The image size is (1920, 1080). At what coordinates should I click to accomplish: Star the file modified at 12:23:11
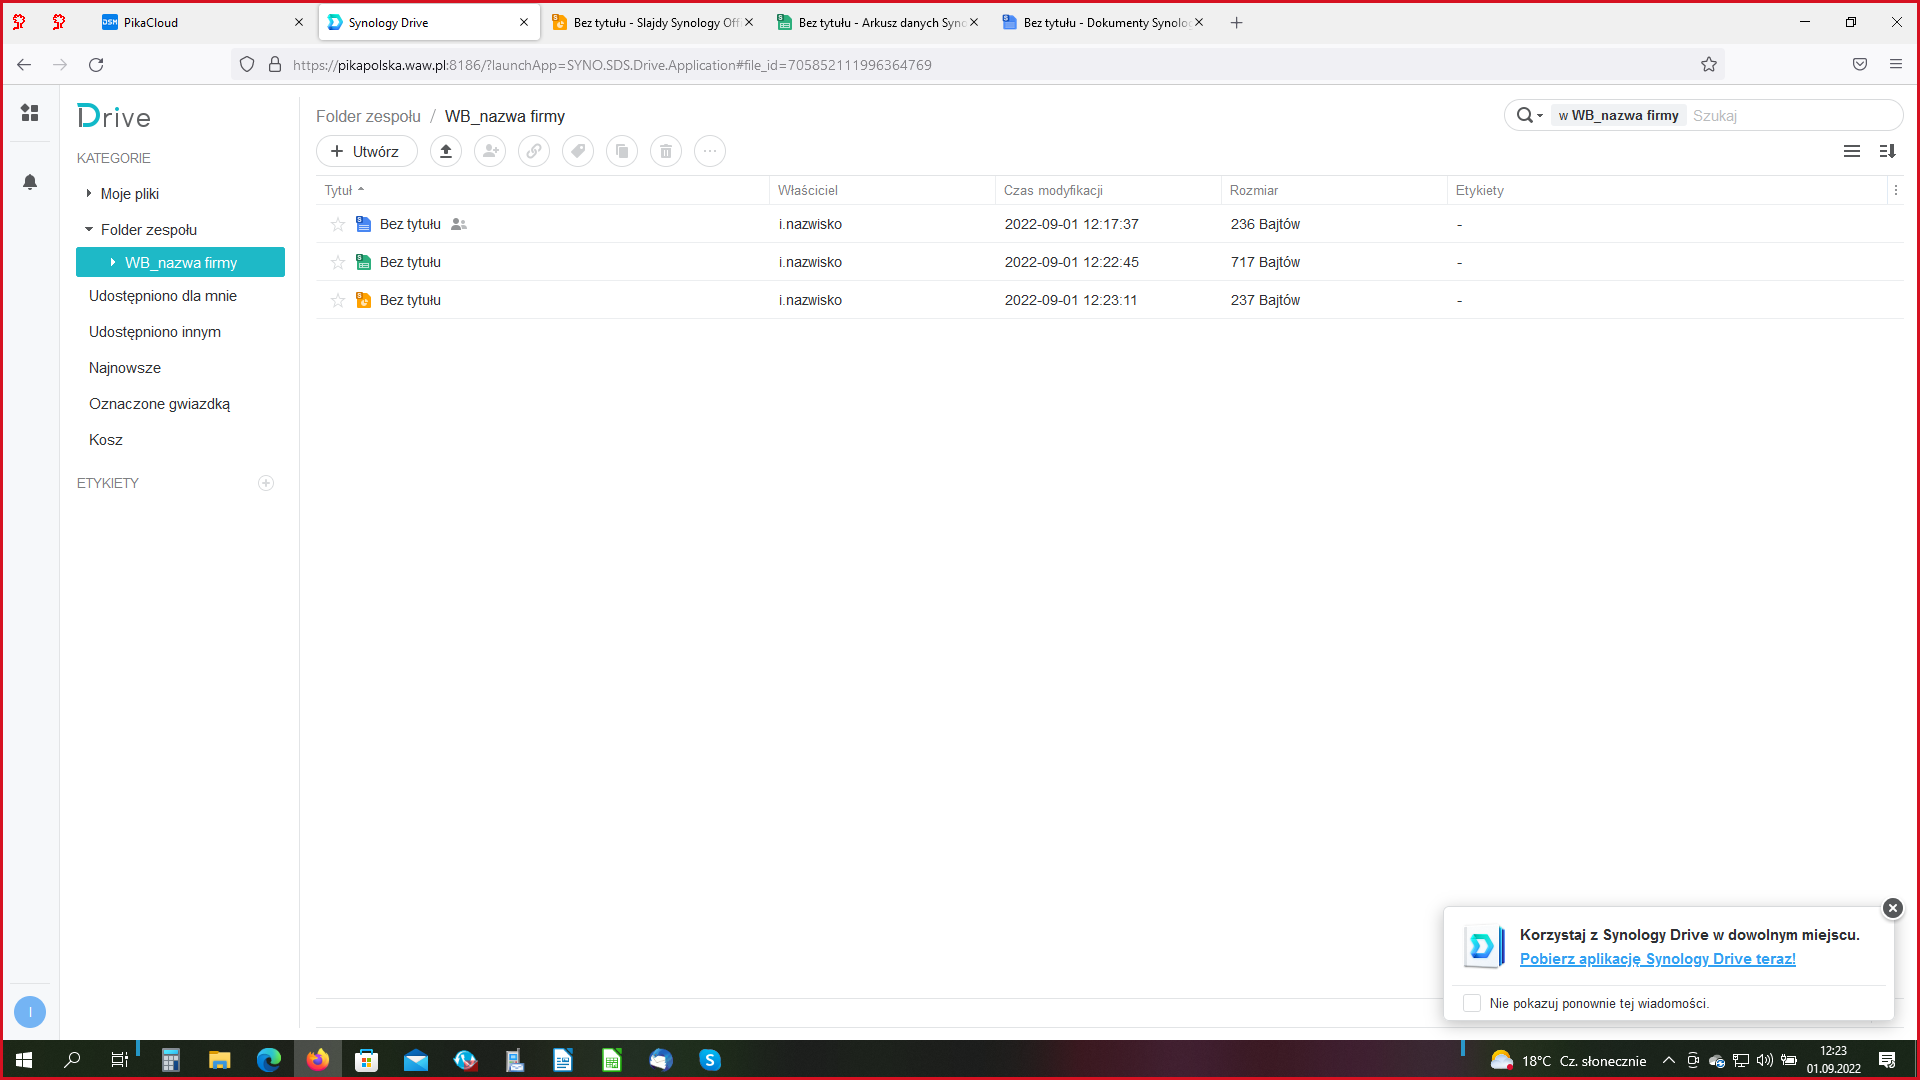[338, 300]
